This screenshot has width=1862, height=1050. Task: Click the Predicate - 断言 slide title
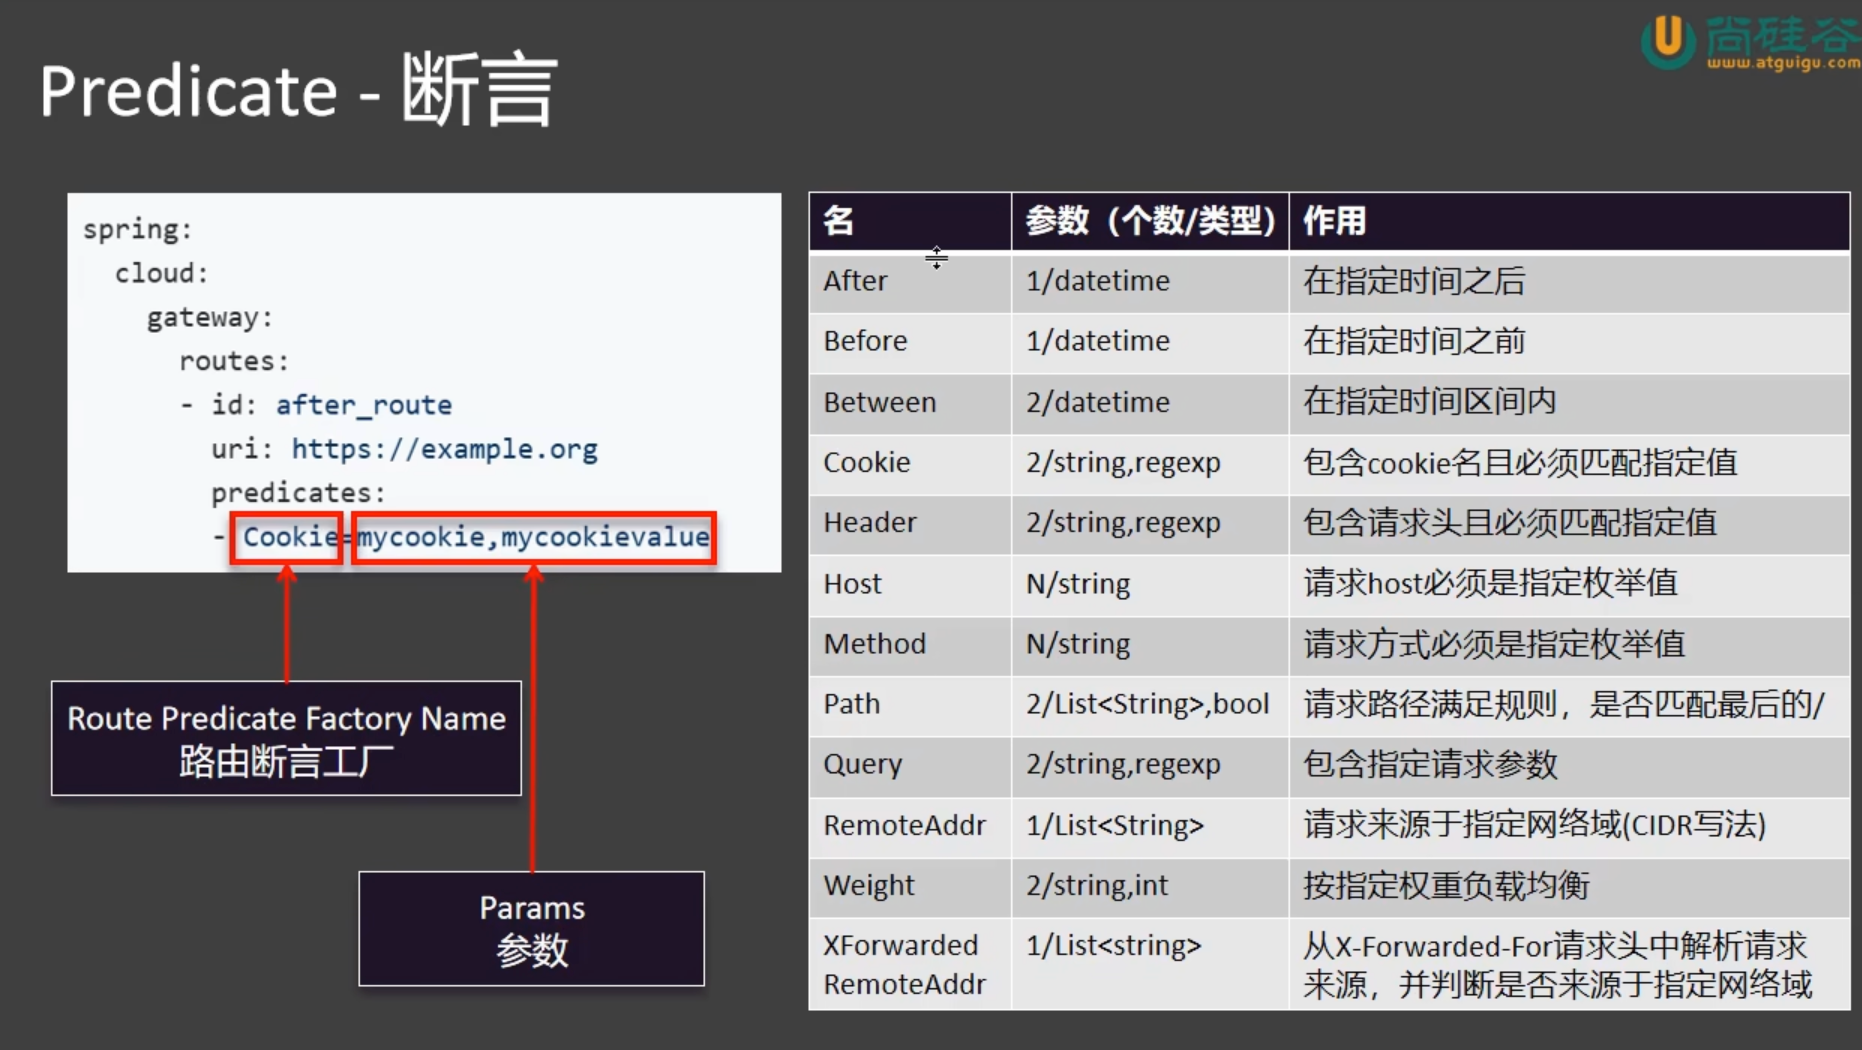tap(298, 90)
